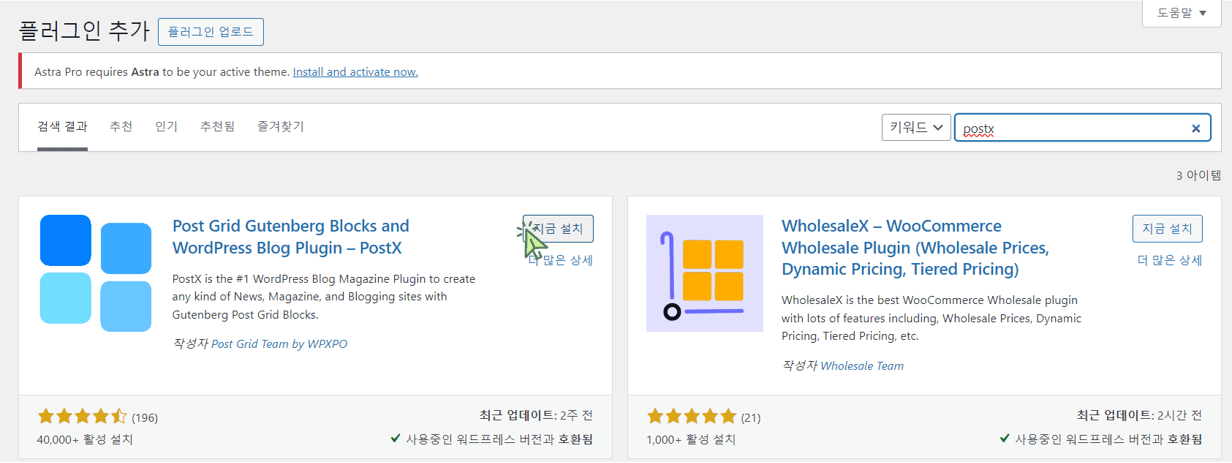
Task: Click the 3 아이템 results count text
Action: pos(1199,176)
